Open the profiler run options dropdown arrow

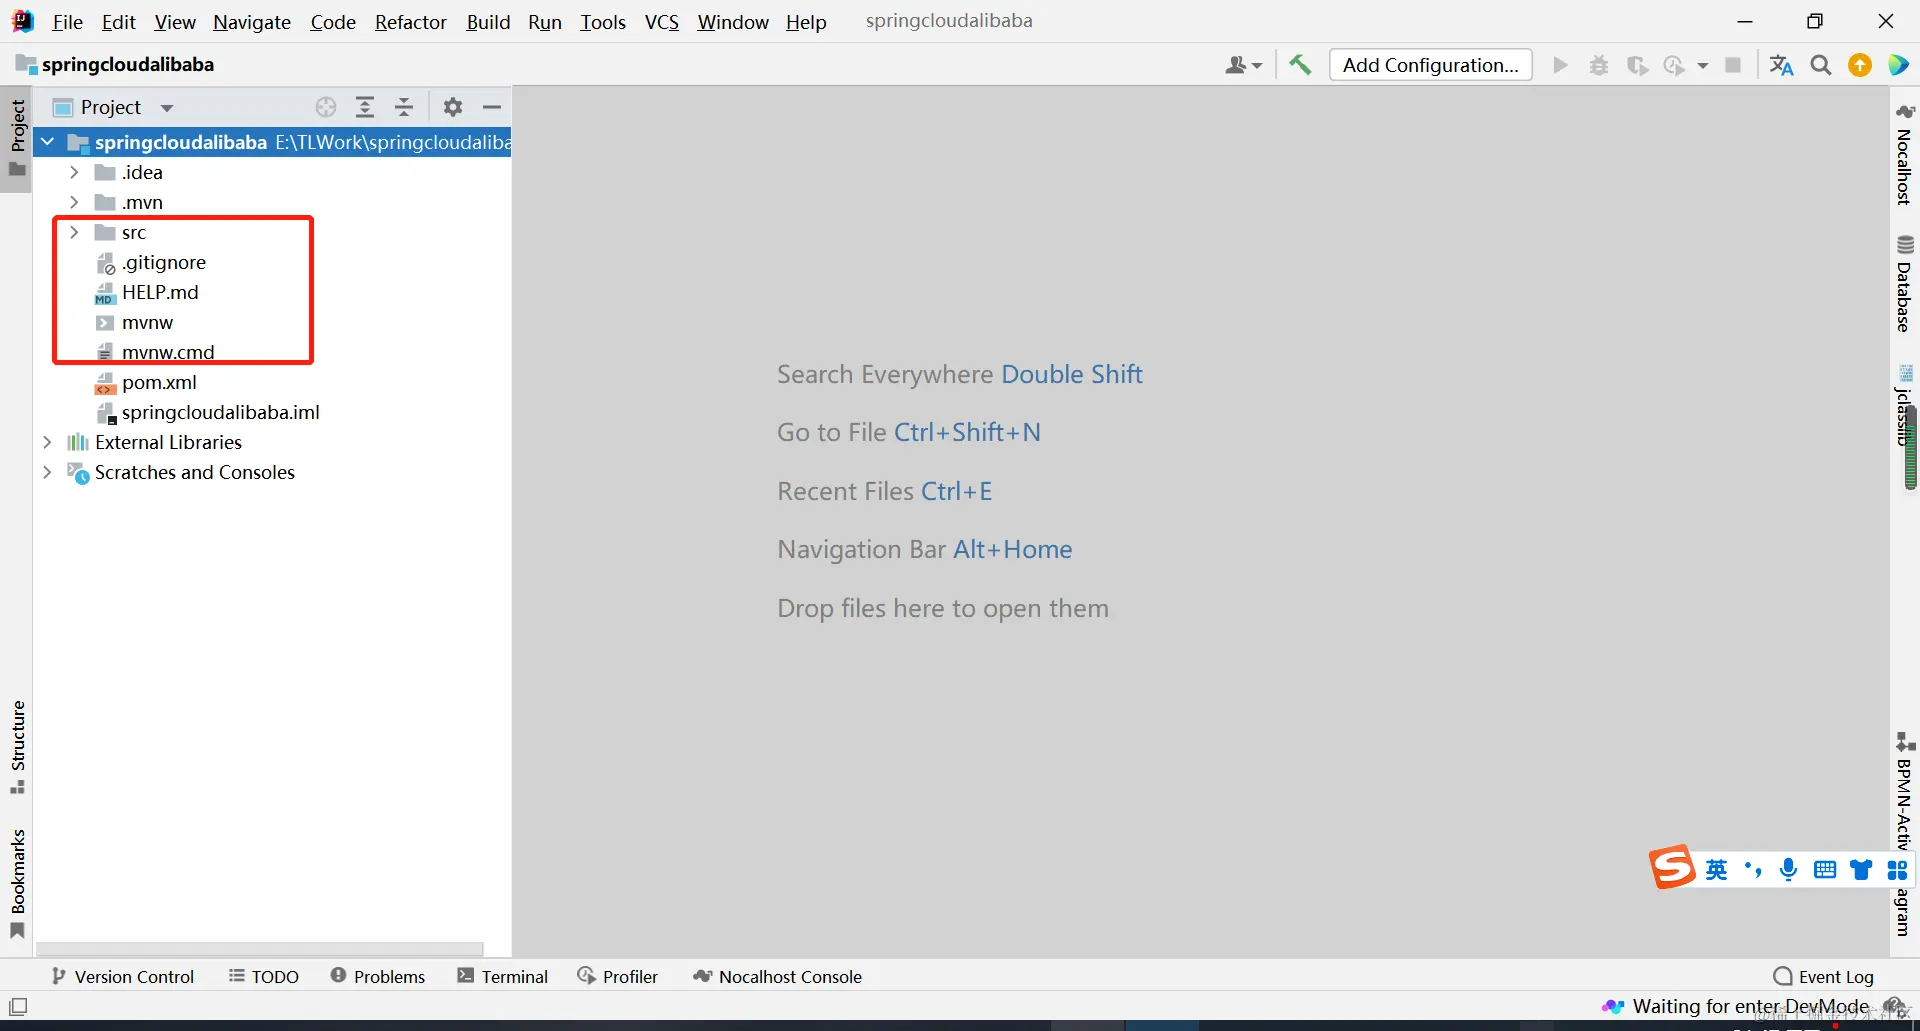pyautogui.click(x=1703, y=66)
